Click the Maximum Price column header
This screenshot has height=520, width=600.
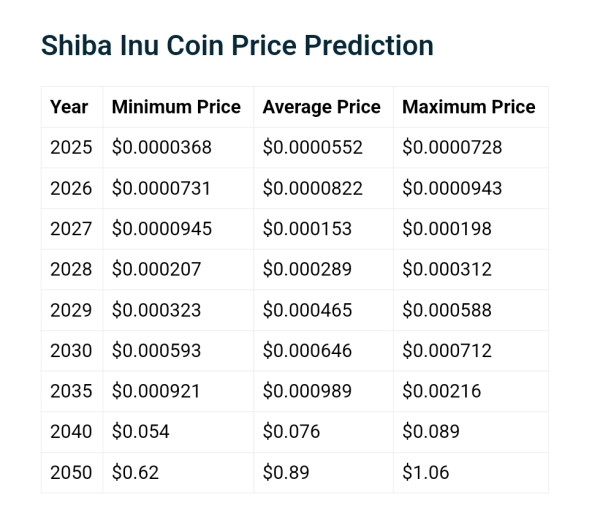[x=468, y=107]
